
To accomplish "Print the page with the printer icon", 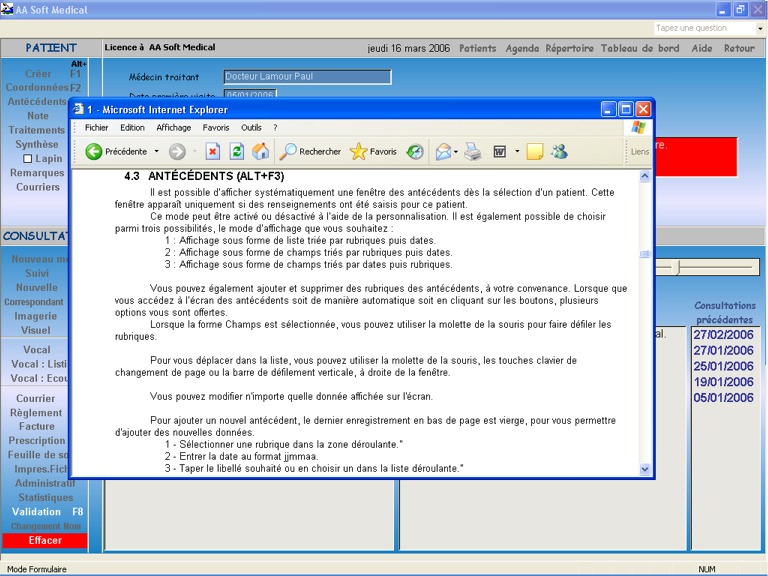I will [x=473, y=151].
